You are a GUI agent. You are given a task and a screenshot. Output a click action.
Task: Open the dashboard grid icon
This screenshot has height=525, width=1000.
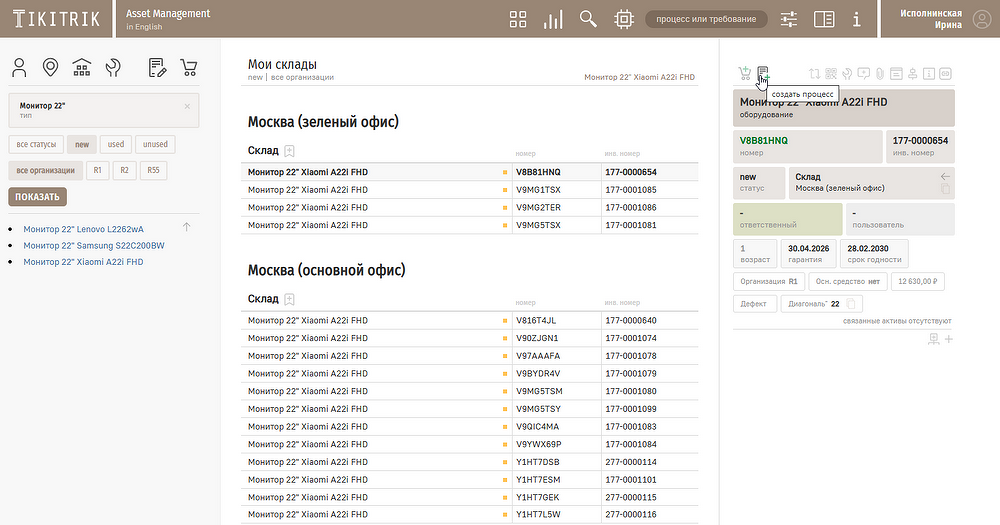[x=518, y=20]
